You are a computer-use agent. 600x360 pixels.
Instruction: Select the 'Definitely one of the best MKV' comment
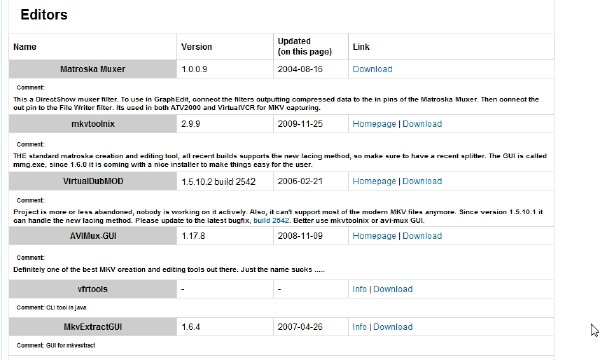169,270
